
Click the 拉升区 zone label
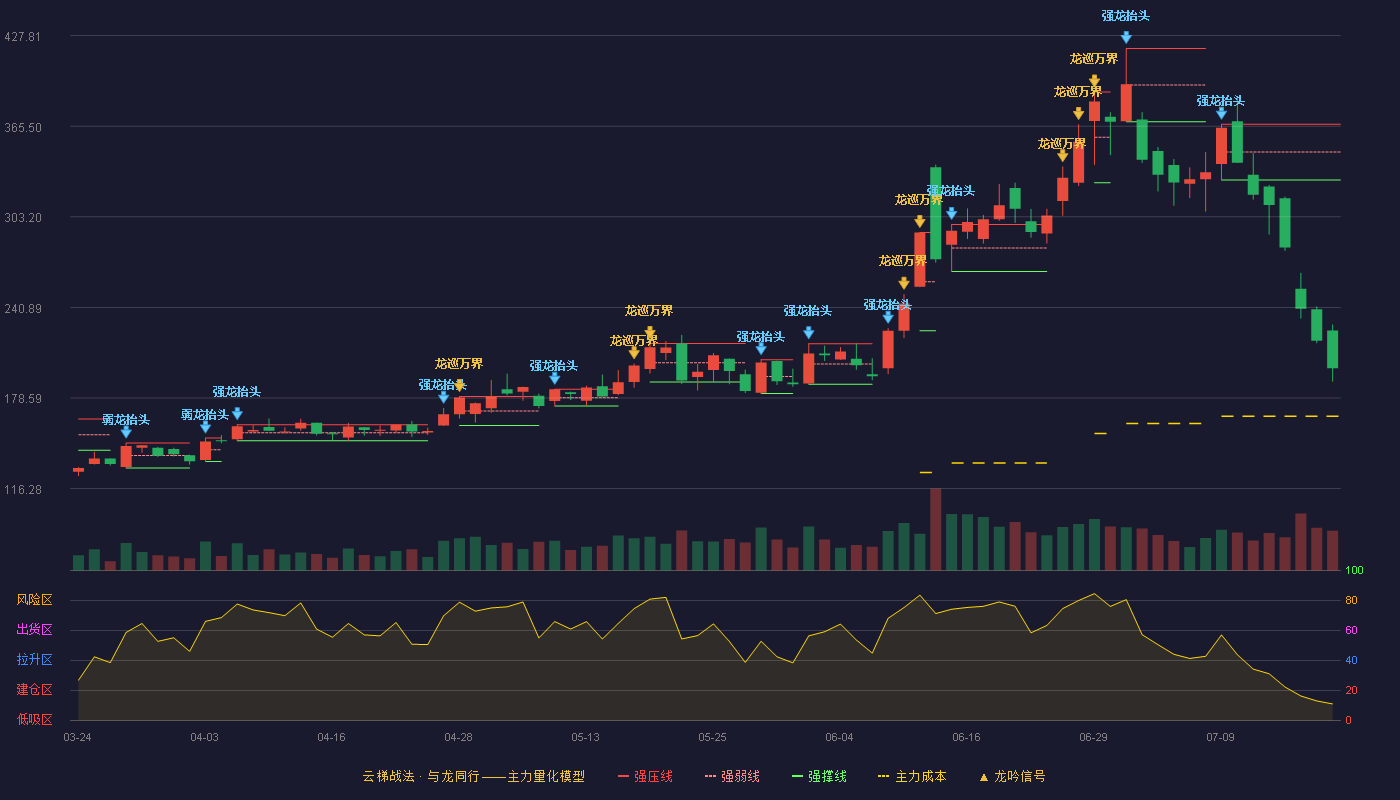[x=34, y=660]
